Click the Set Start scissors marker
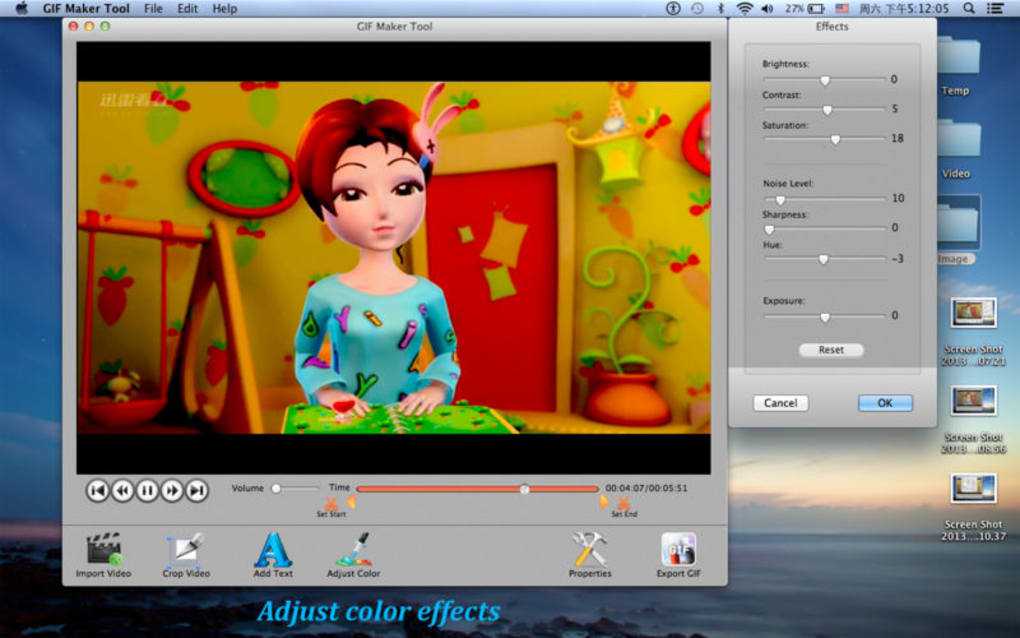The width and height of the screenshot is (1020, 638). (x=330, y=503)
